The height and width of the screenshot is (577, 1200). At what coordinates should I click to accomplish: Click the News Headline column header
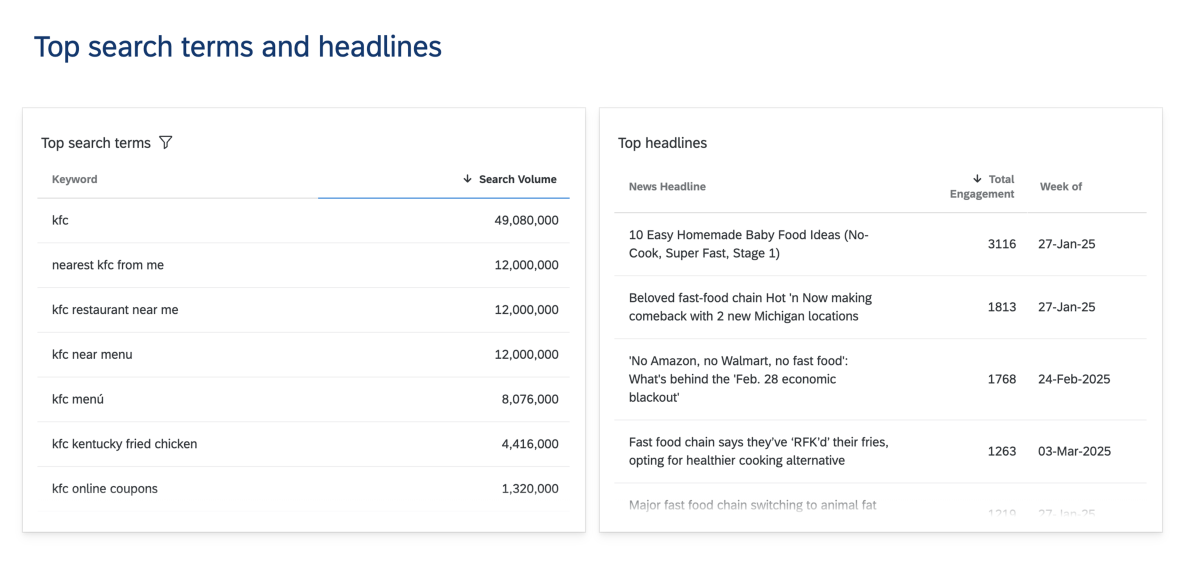pyautogui.click(x=667, y=186)
